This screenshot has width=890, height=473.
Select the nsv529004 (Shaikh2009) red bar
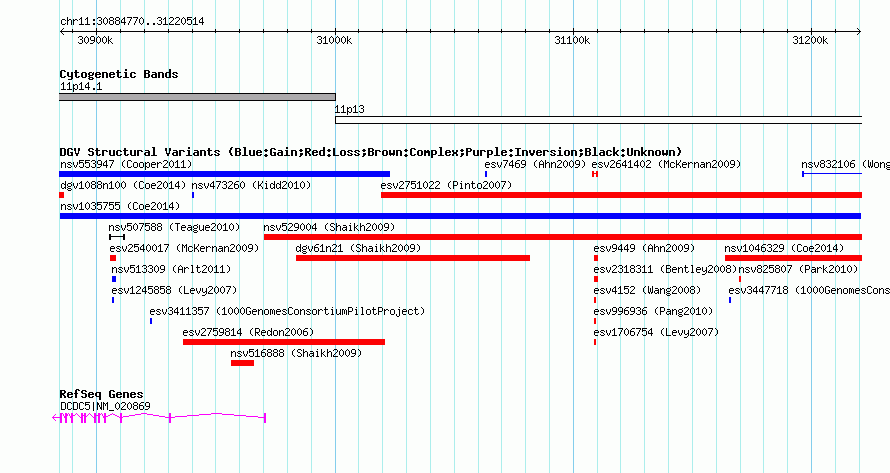coord(563,237)
